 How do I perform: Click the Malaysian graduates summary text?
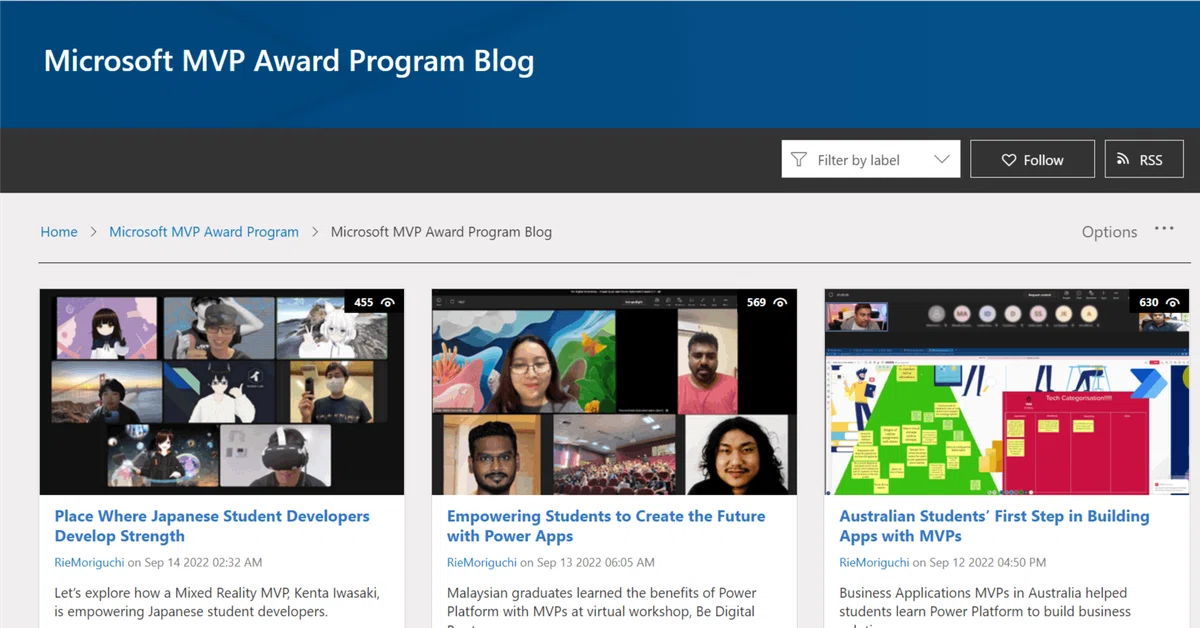(602, 605)
